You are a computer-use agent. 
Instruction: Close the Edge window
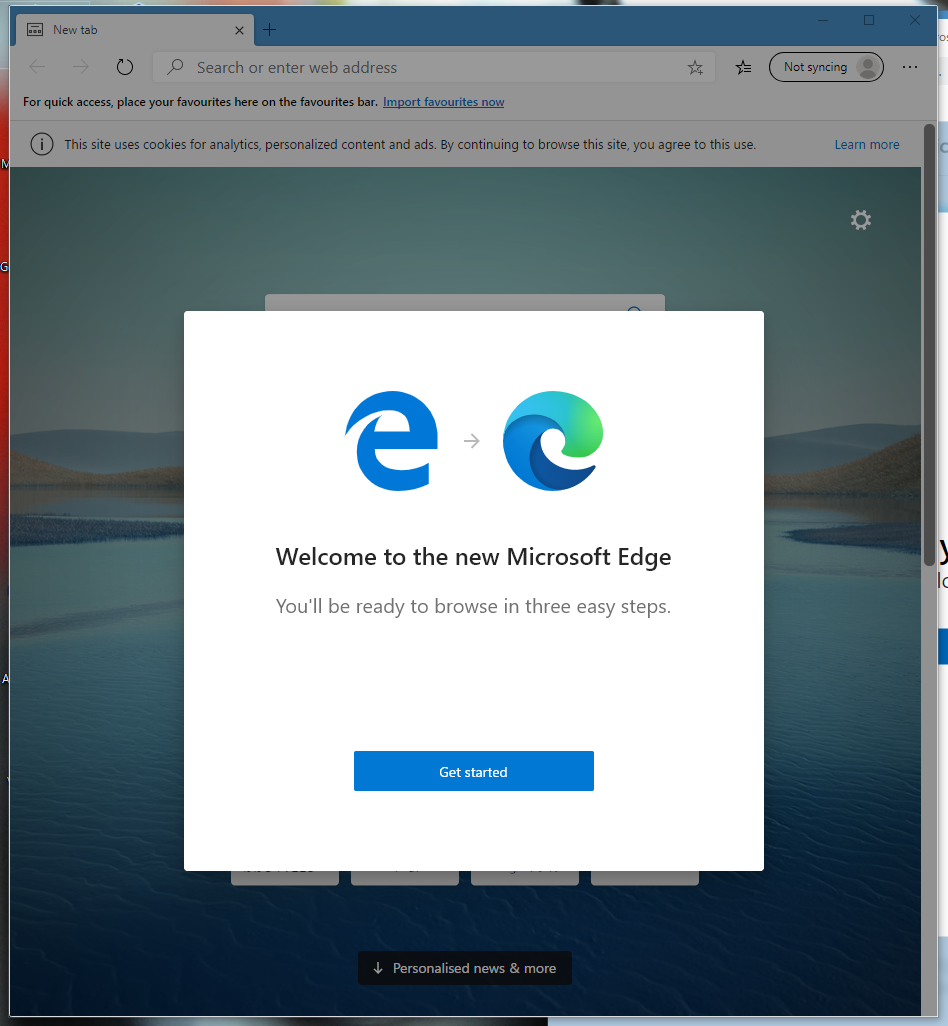point(915,20)
